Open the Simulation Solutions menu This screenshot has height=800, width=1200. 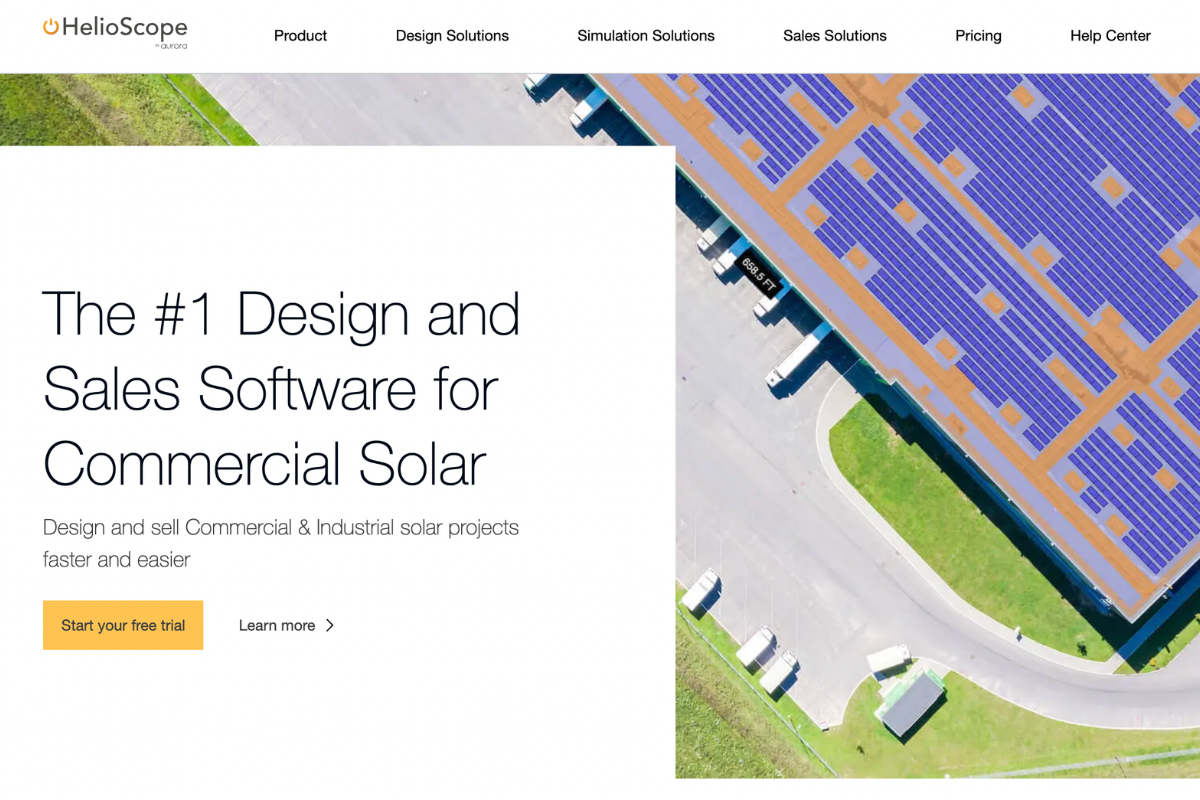click(x=646, y=36)
